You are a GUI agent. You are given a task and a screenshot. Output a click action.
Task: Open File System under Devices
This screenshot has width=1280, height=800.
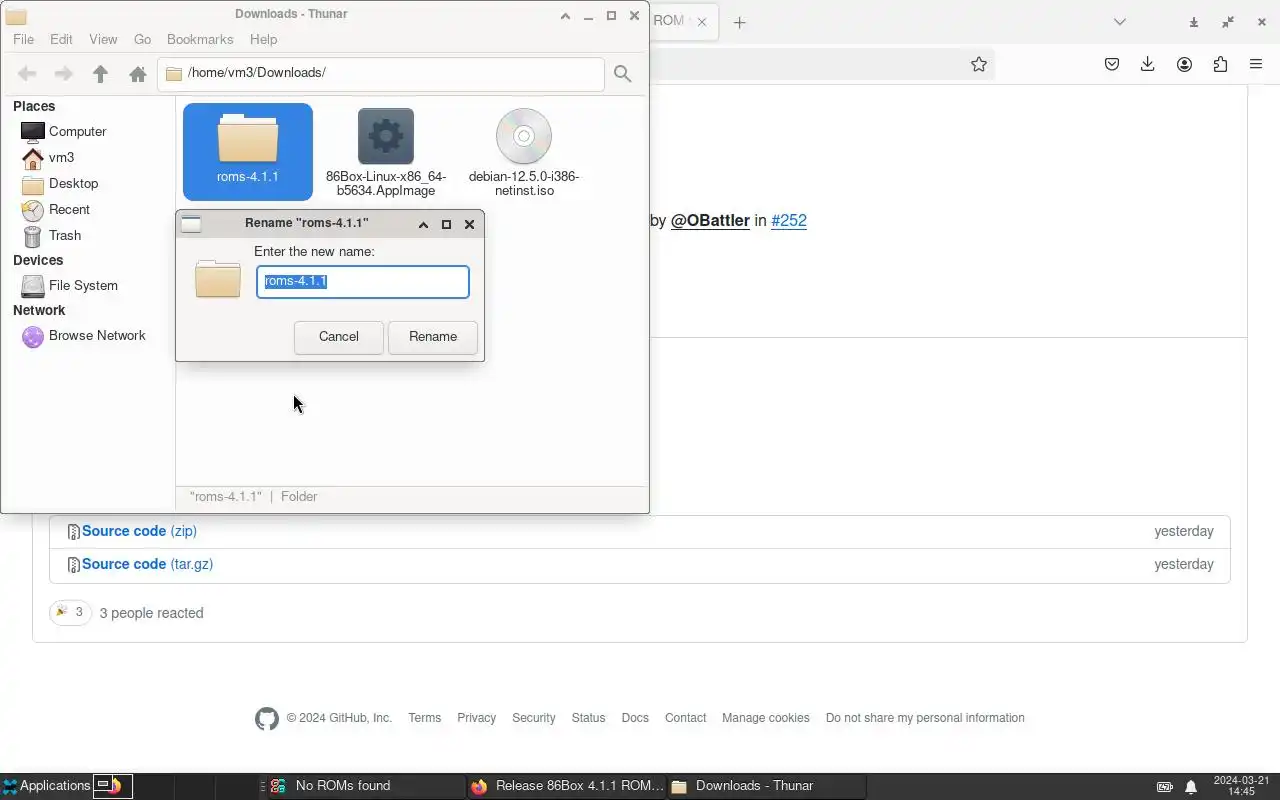pos(83,285)
